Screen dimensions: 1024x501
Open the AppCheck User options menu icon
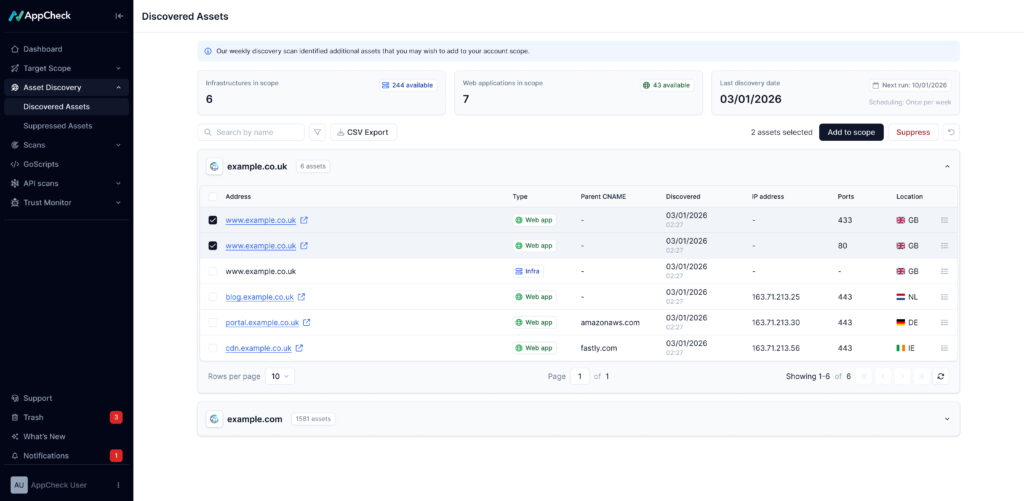(118, 485)
